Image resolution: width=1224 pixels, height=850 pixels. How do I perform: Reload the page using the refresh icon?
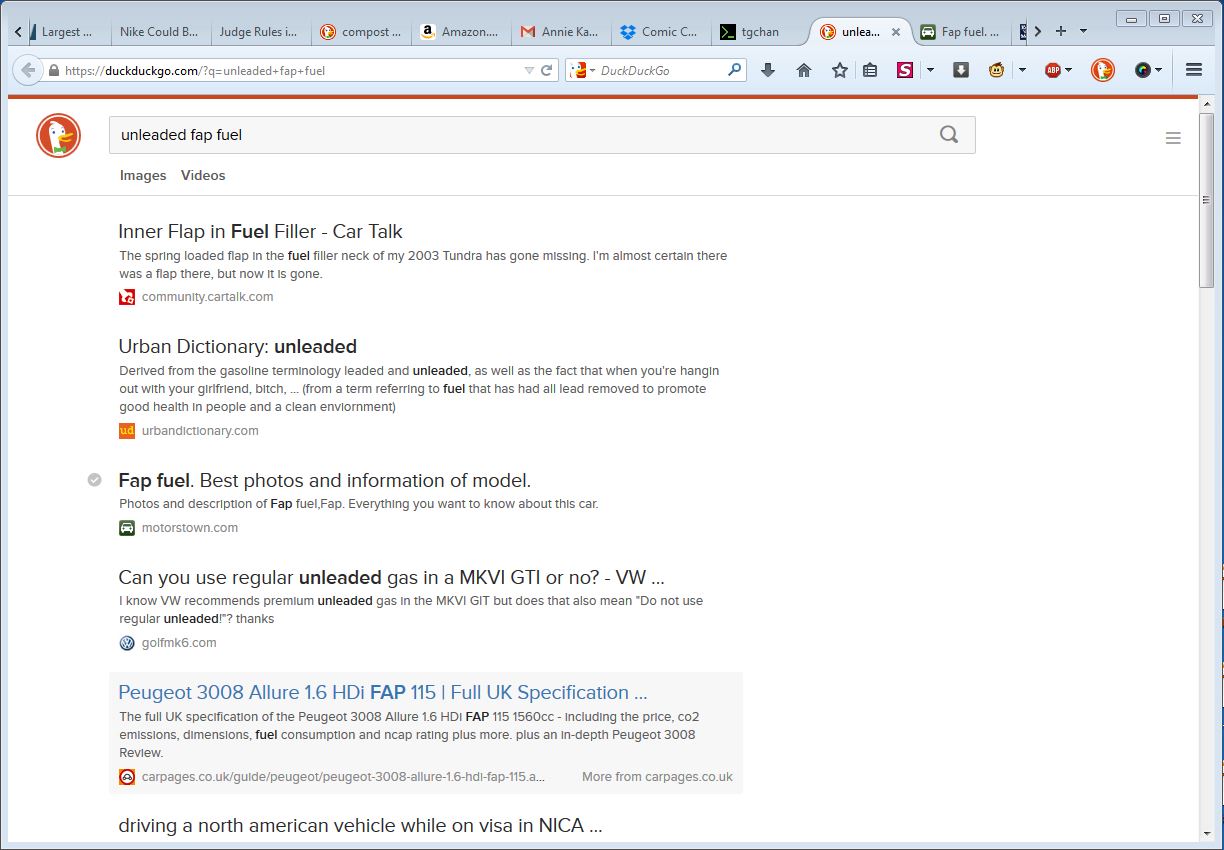(547, 70)
